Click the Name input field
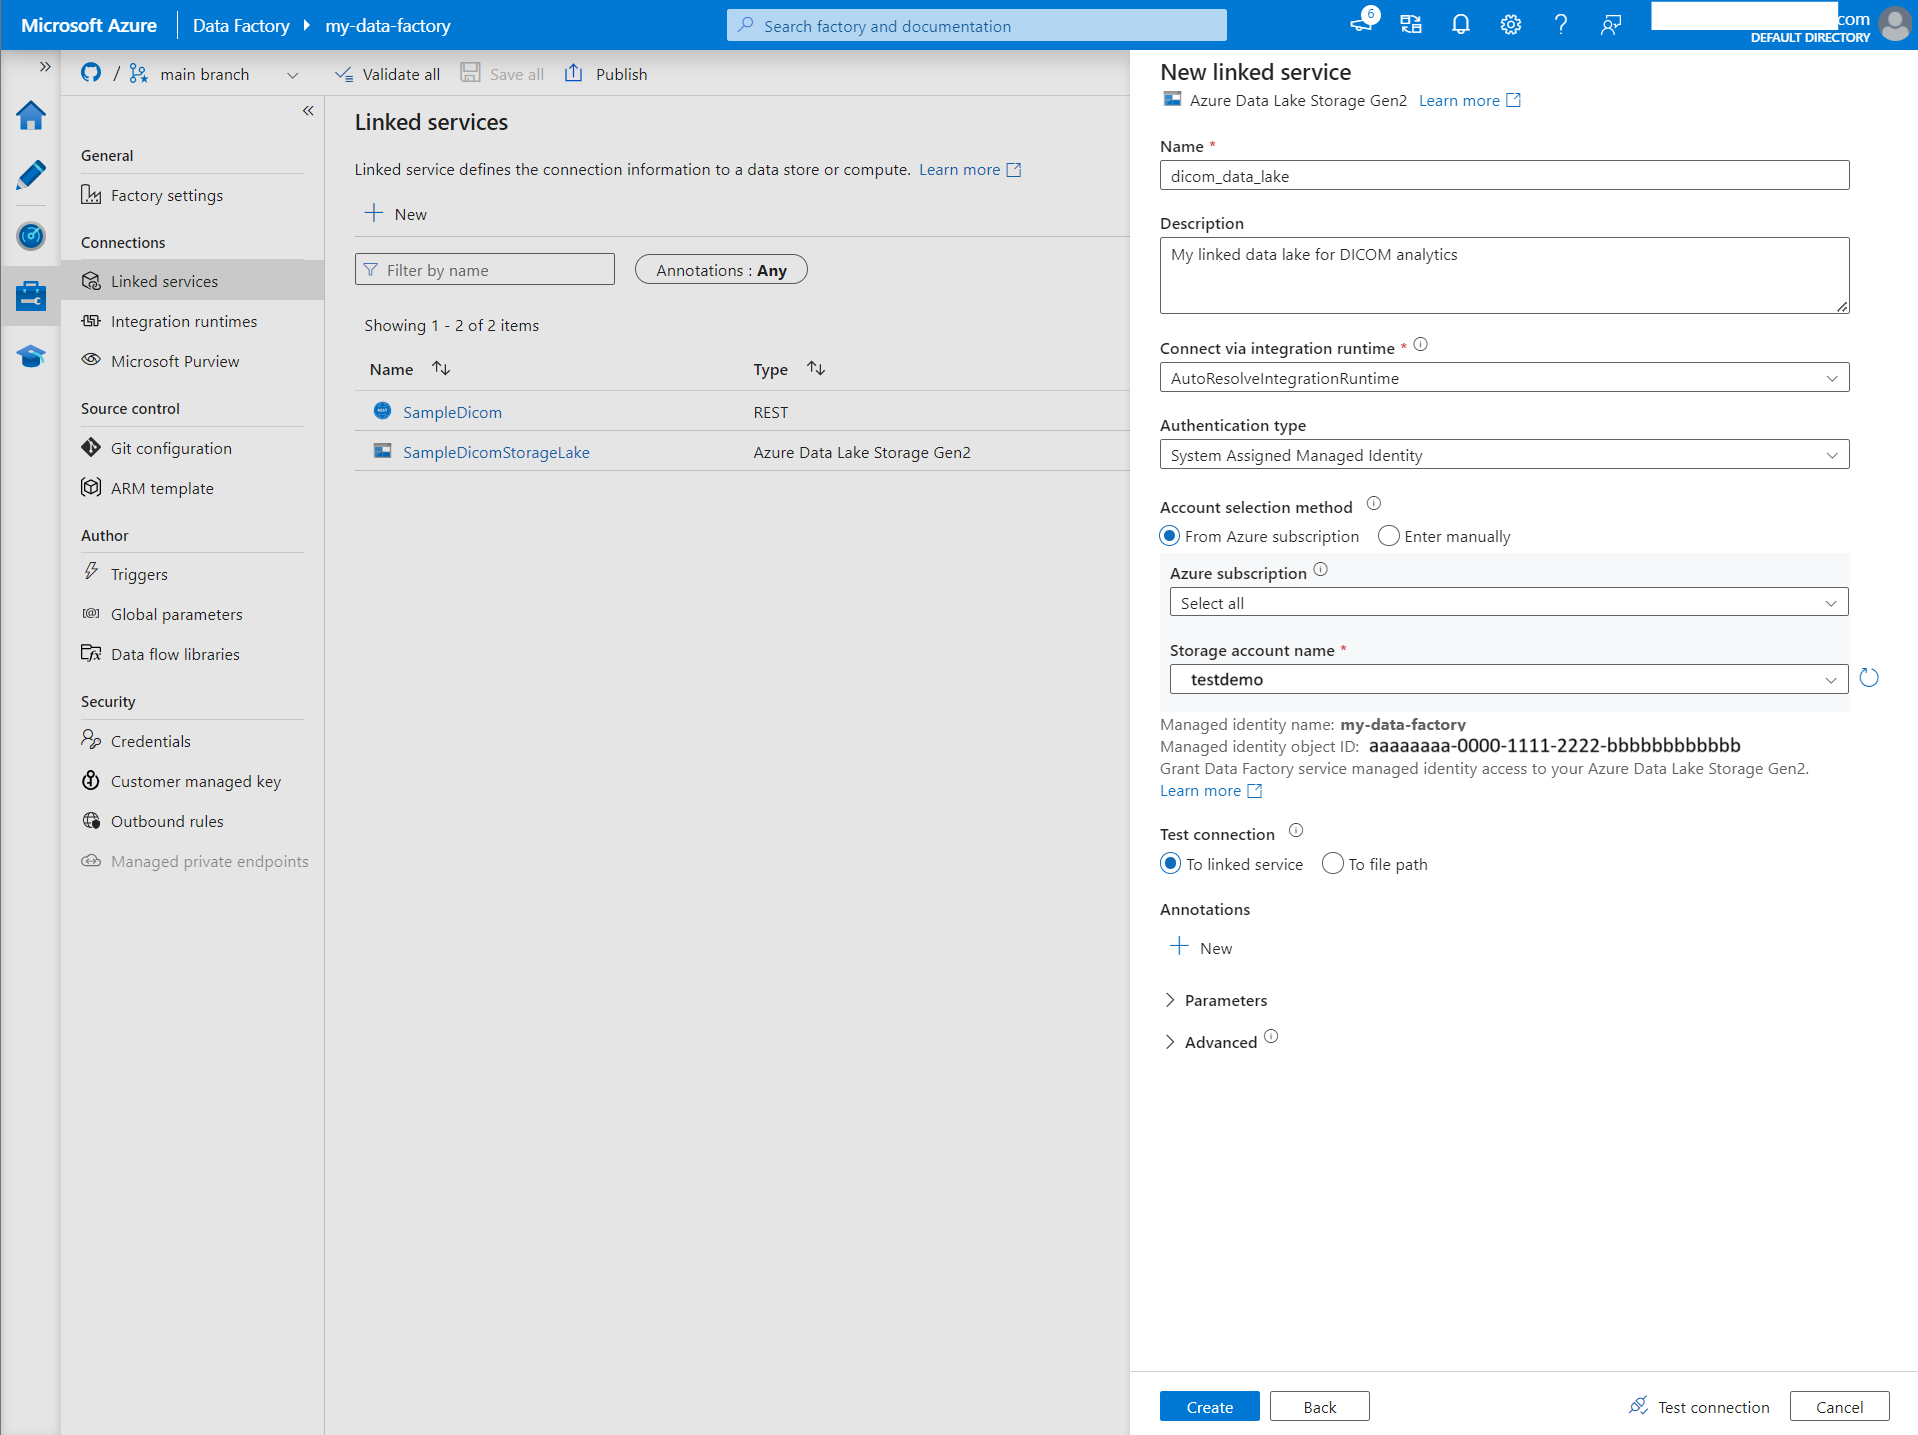Screen dimensions: 1918x1435 [x=1504, y=176]
